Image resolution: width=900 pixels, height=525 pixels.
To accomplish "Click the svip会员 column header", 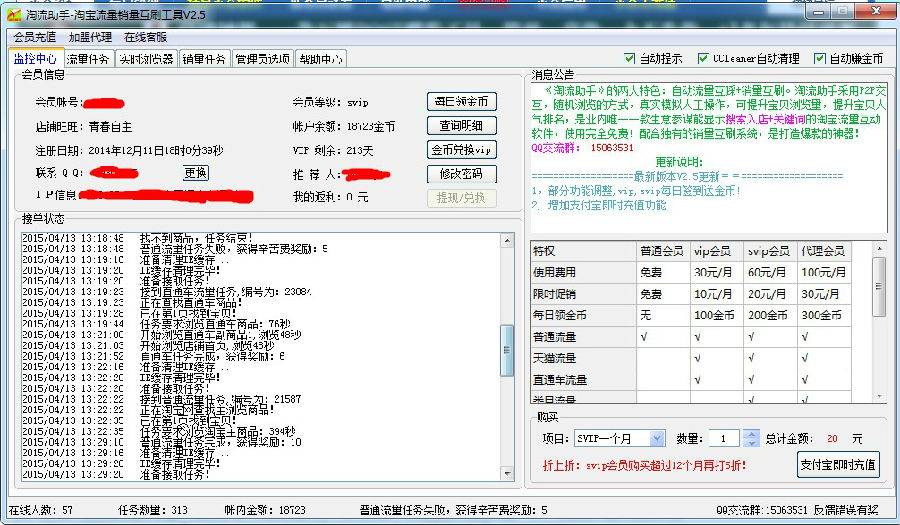I will pyautogui.click(x=770, y=251).
